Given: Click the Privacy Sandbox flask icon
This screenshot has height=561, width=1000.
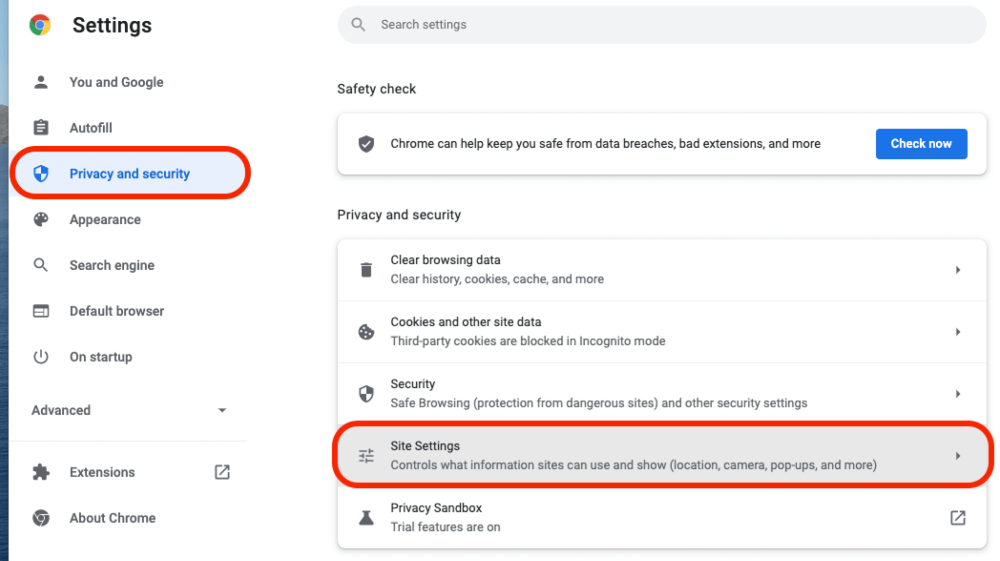Looking at the screenshot, I should 366,518.
